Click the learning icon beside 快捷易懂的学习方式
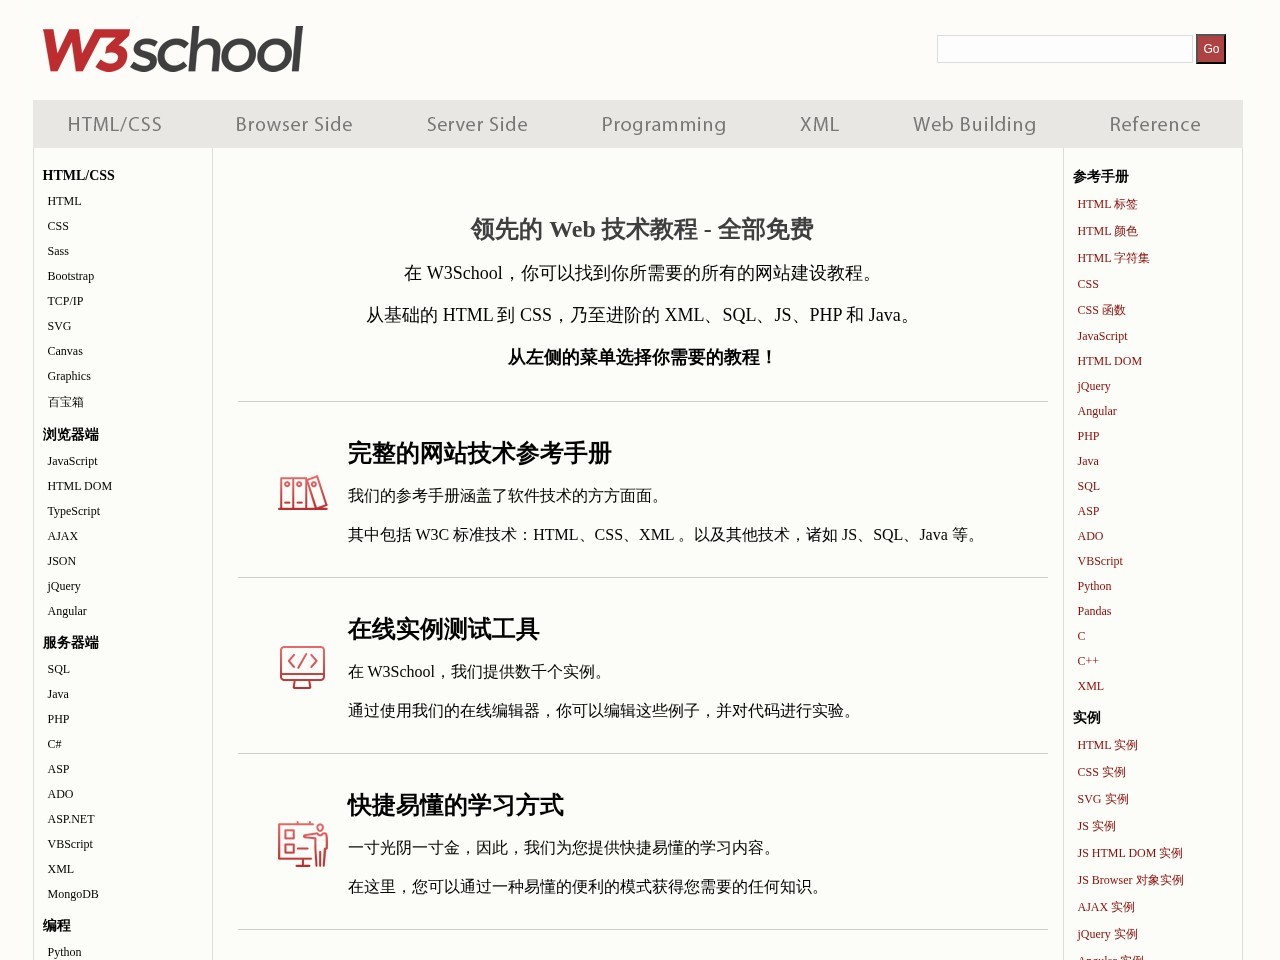 coord(303,843)
